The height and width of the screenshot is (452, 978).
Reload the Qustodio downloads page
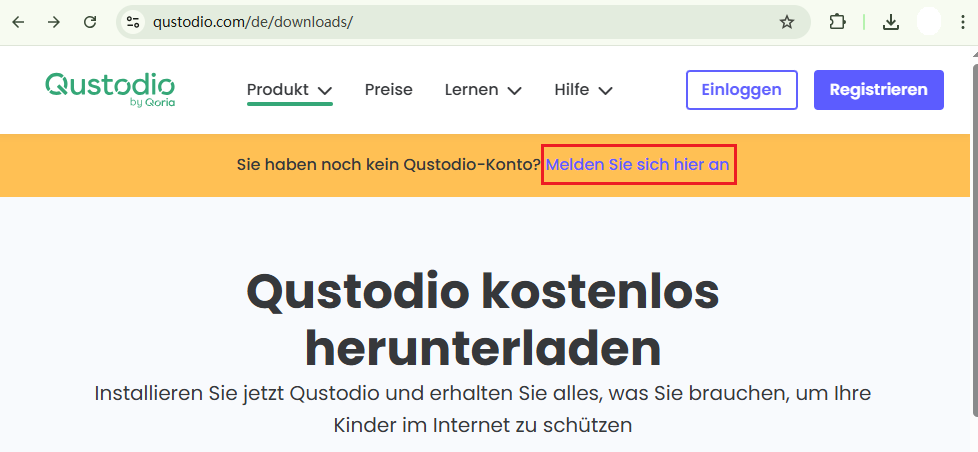(90, 22)
